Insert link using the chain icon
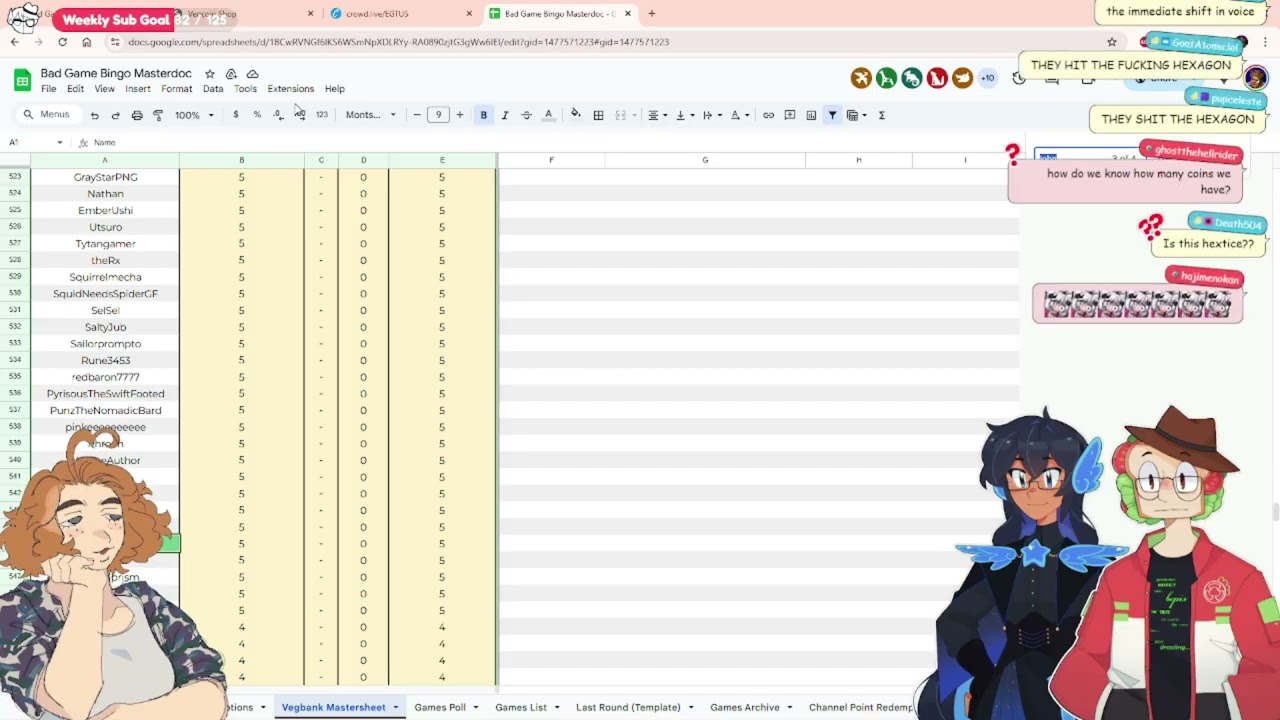The image size is (1280, 720). 768,115
